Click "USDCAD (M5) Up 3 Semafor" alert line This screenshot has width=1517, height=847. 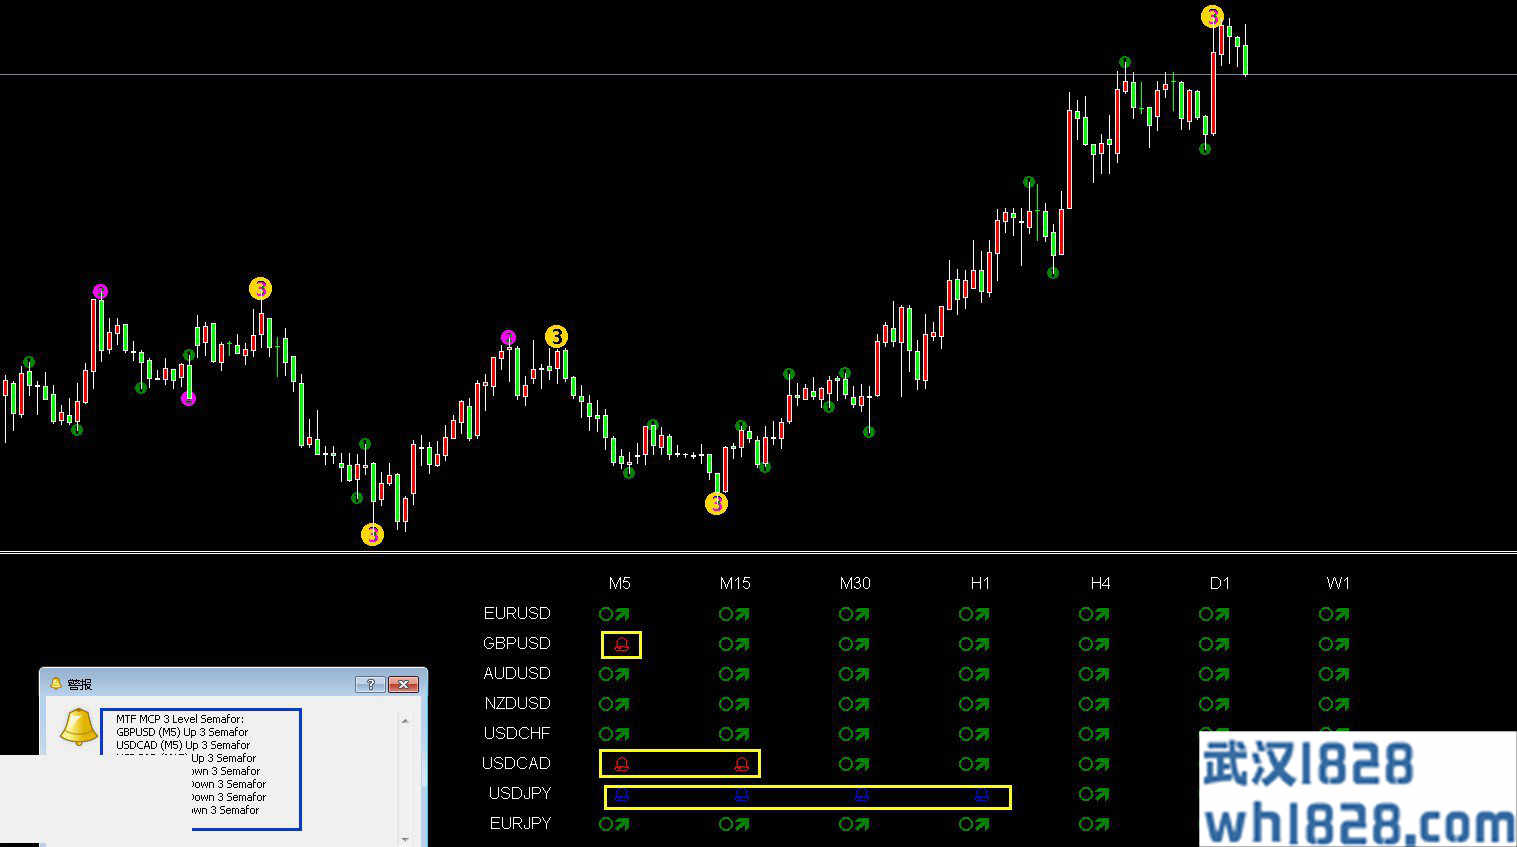pos(183,745)
